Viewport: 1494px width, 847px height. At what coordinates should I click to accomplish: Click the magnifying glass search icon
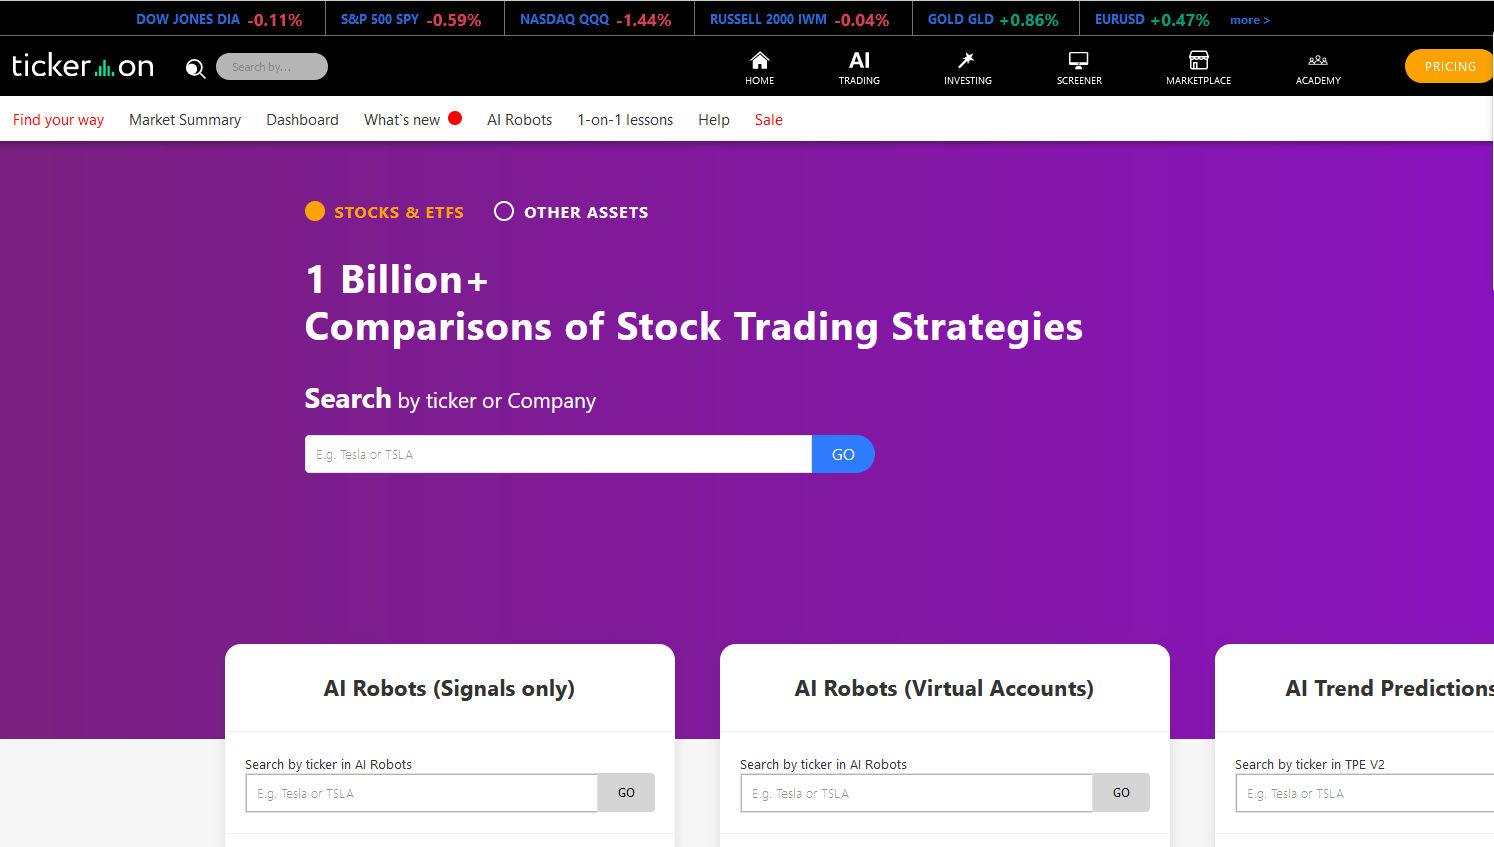[195, 68]
